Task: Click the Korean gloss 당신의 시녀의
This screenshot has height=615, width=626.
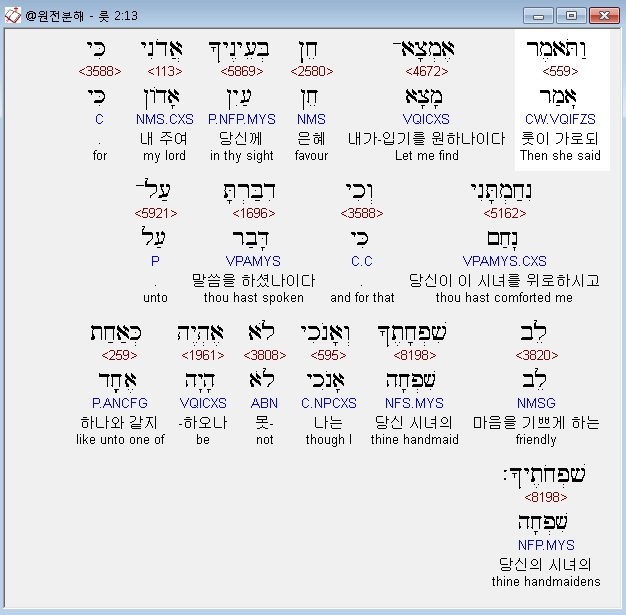Action: [545, 565]
